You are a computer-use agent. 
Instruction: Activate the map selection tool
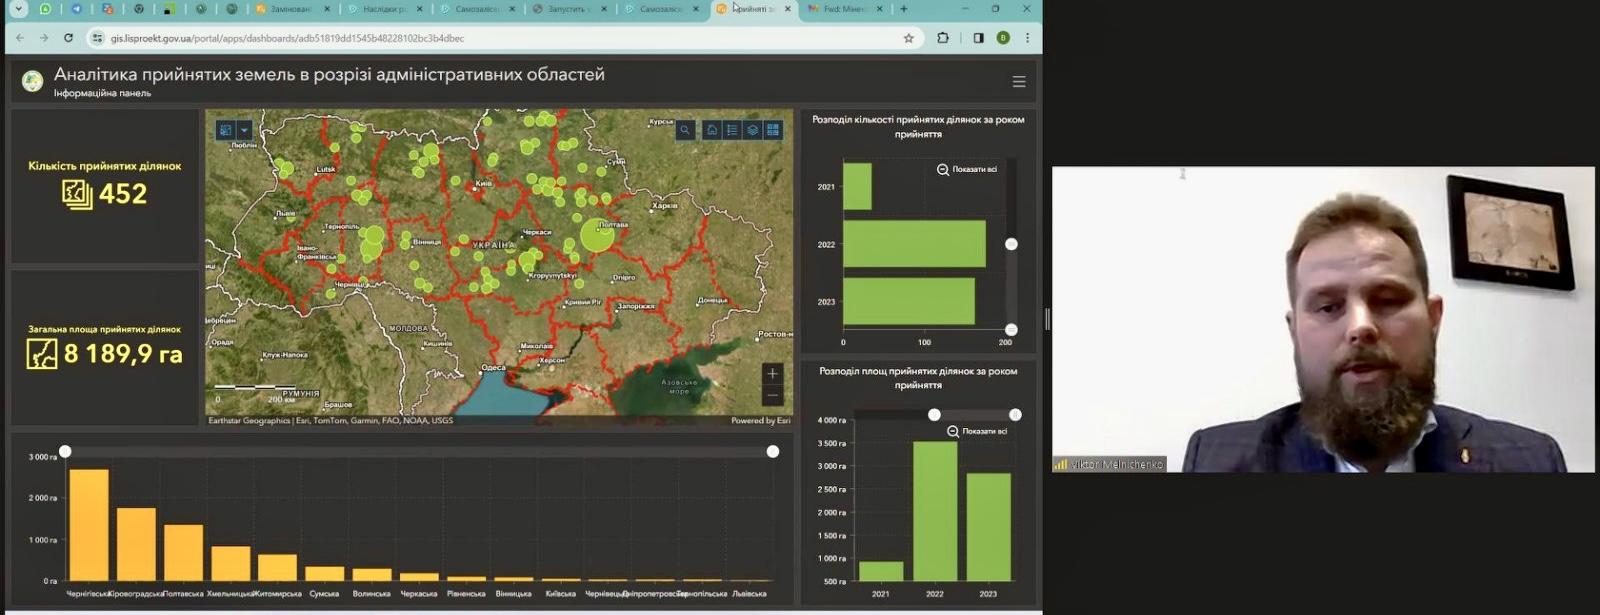pos(226,130)
